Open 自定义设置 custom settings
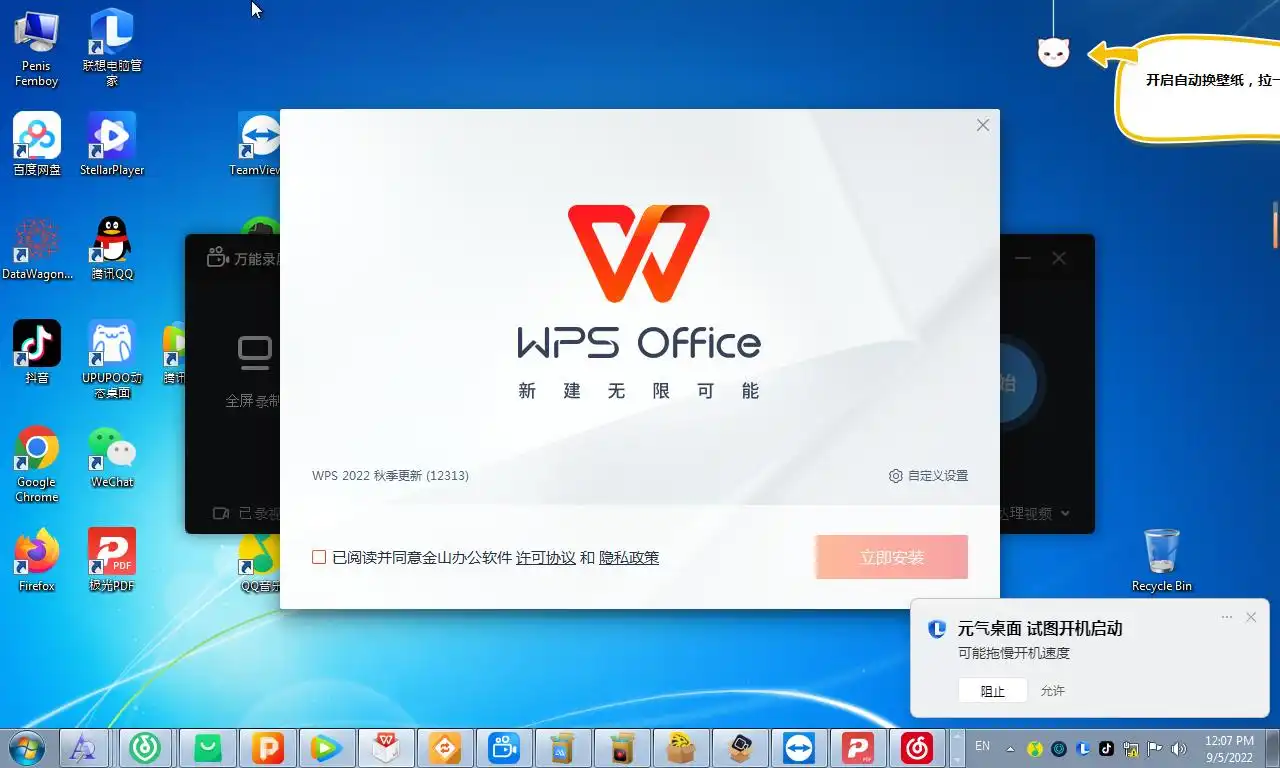Viewport: 1280px width, 768px height. (x=928, y=476)
